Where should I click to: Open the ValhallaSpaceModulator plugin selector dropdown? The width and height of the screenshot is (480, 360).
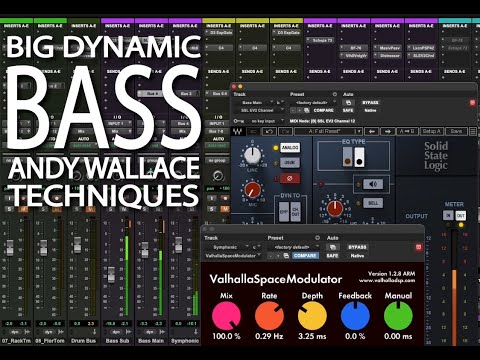point(232,256)
